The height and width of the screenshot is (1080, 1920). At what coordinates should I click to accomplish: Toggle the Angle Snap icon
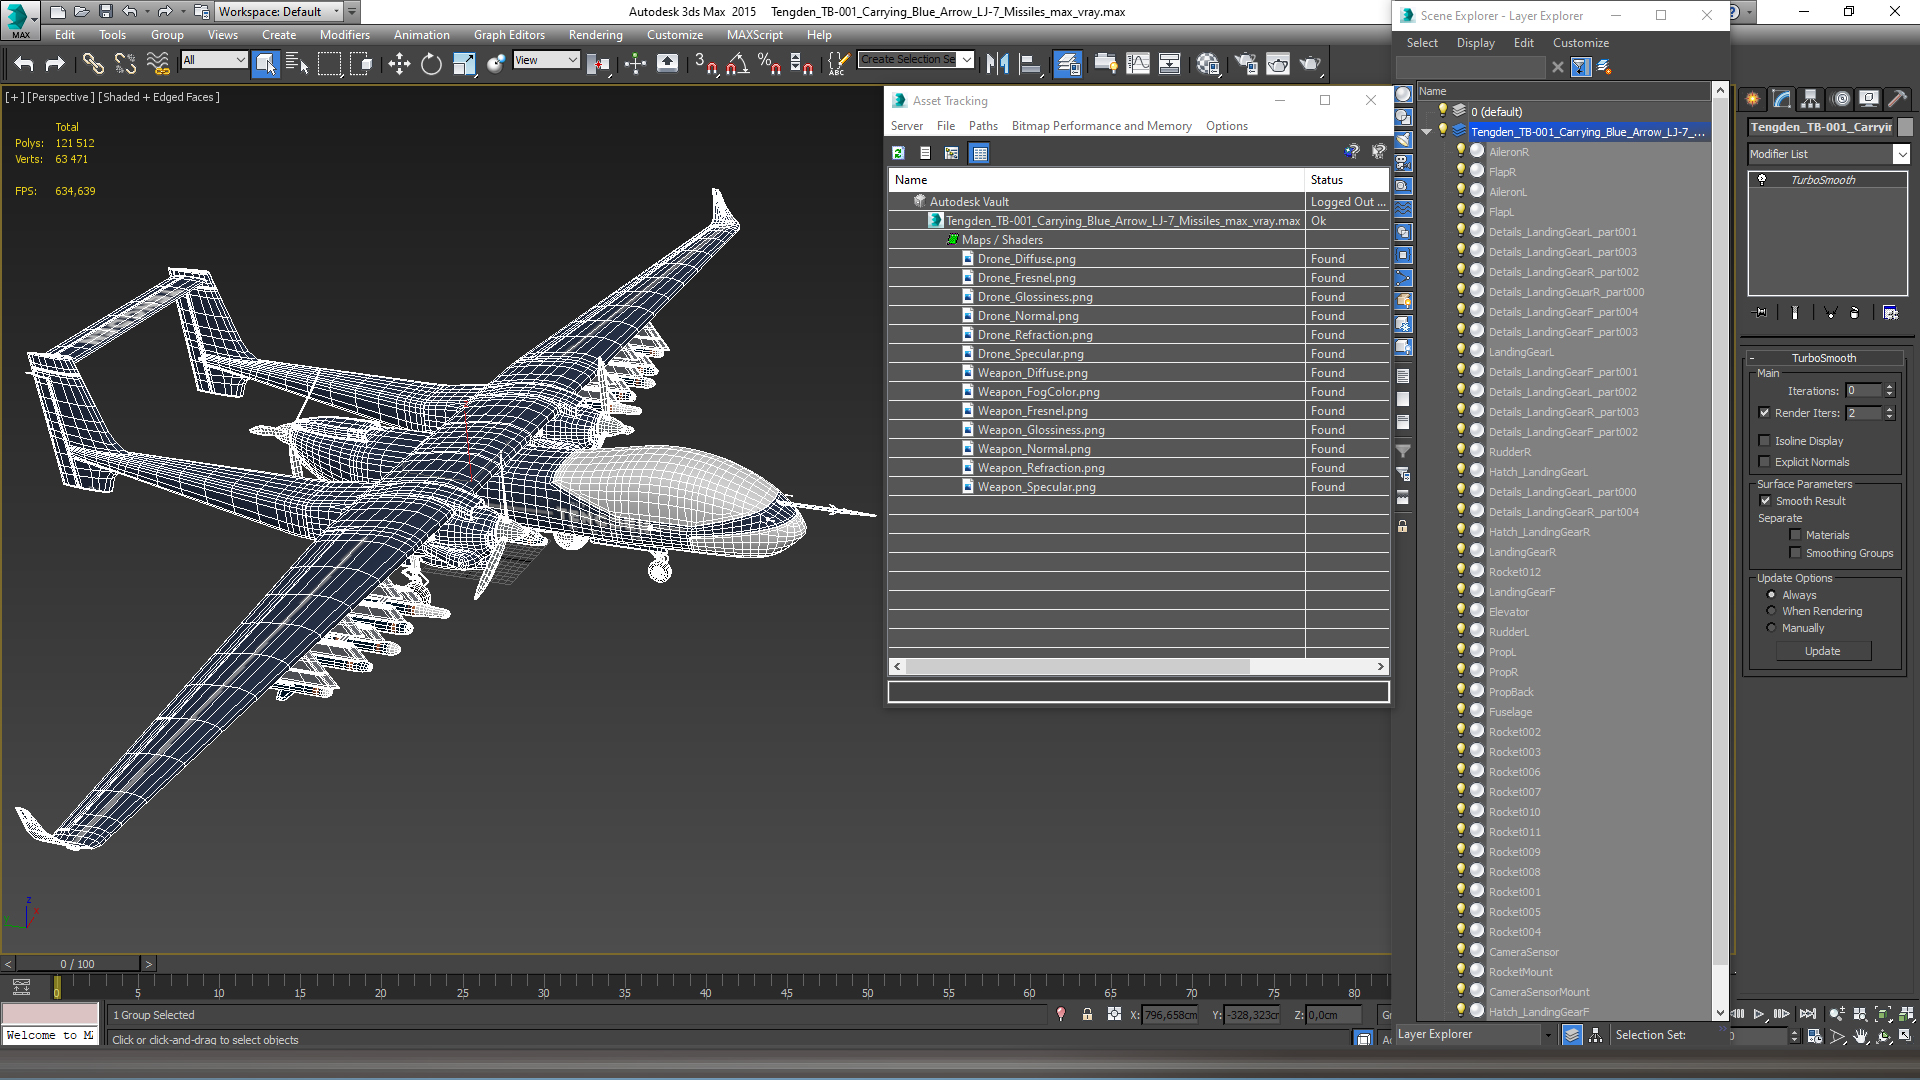point(737,64)
